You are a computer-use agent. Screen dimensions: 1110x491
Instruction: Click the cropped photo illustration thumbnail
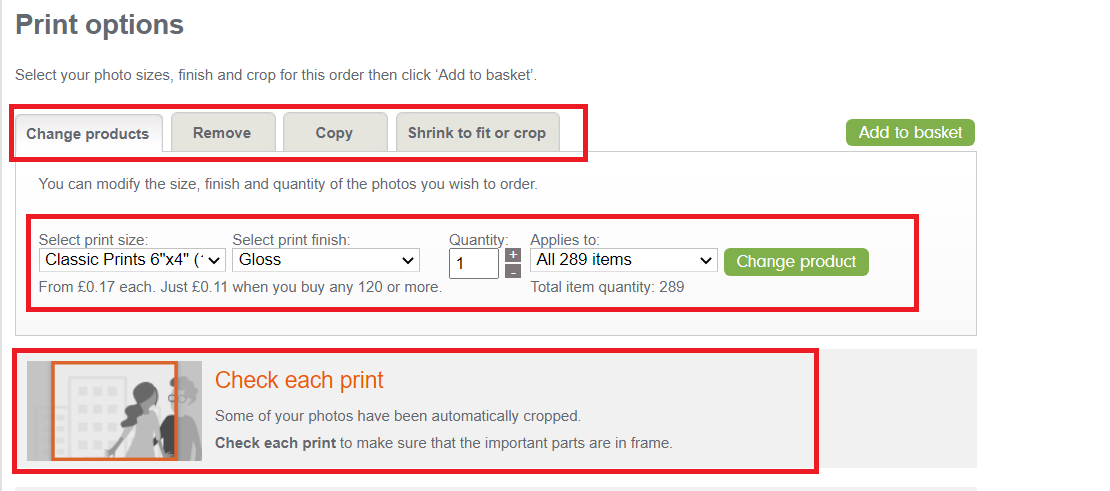[x=114, y=411]
